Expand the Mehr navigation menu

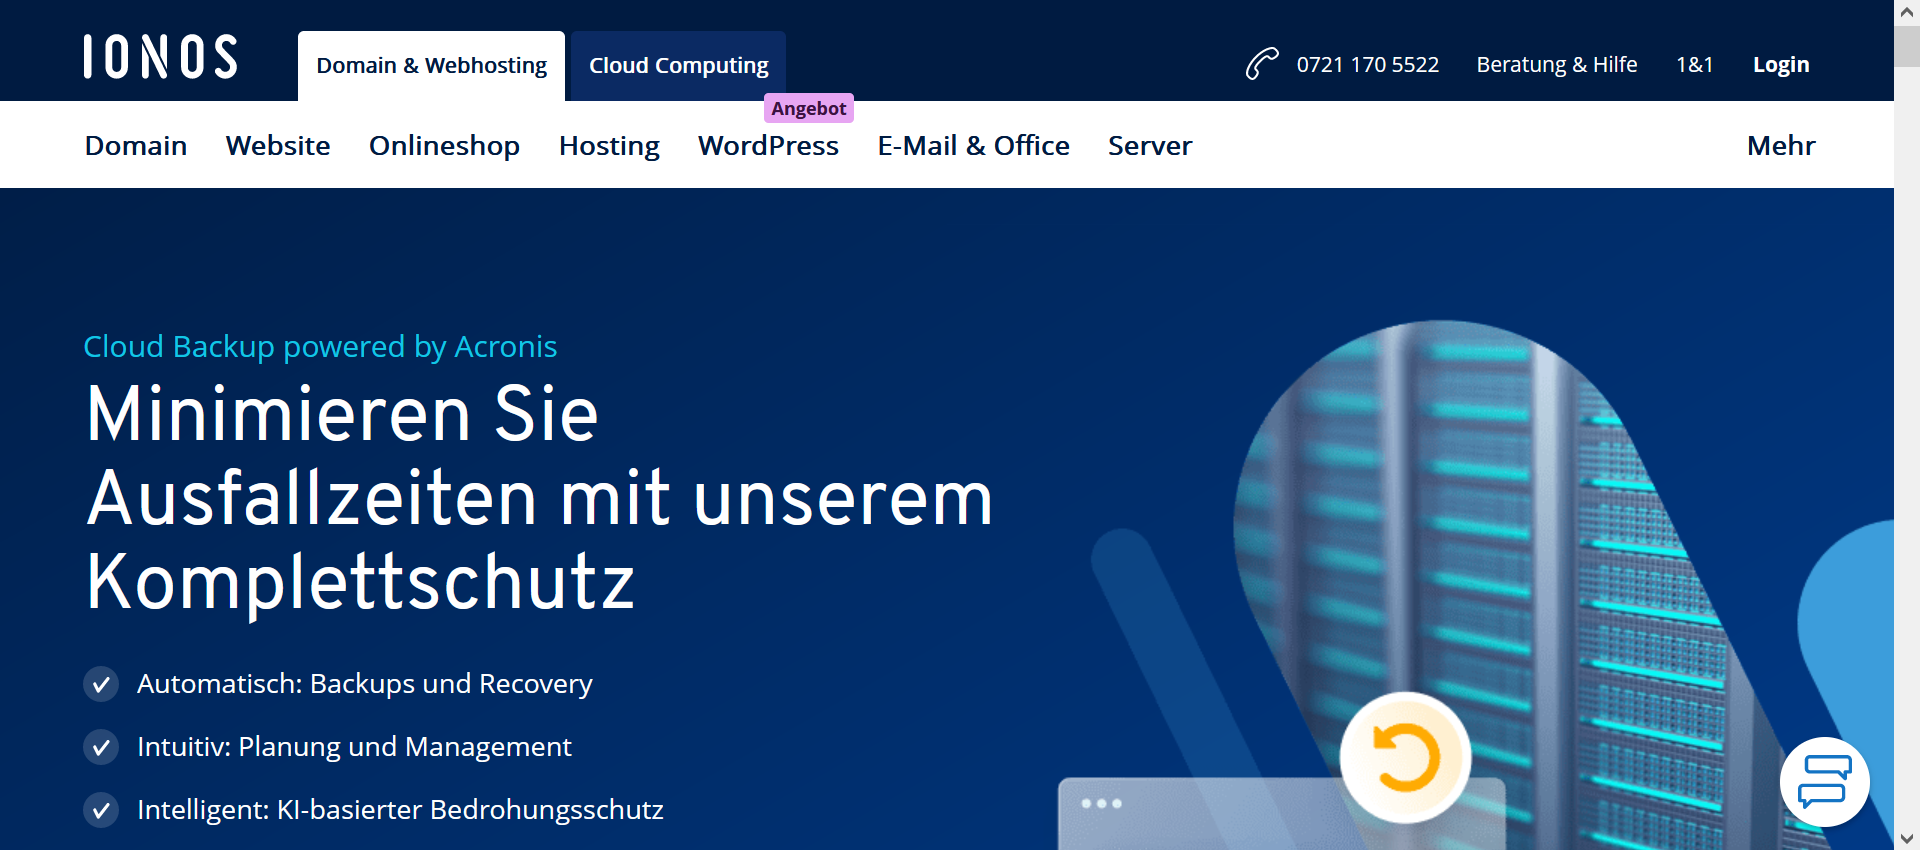coord(1780,146)
